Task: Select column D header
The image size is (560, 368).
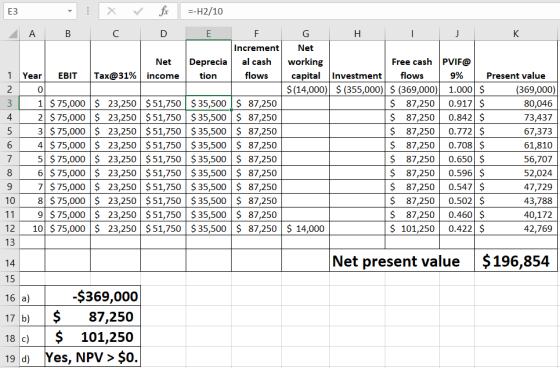Action: click(x=163, y=34)
